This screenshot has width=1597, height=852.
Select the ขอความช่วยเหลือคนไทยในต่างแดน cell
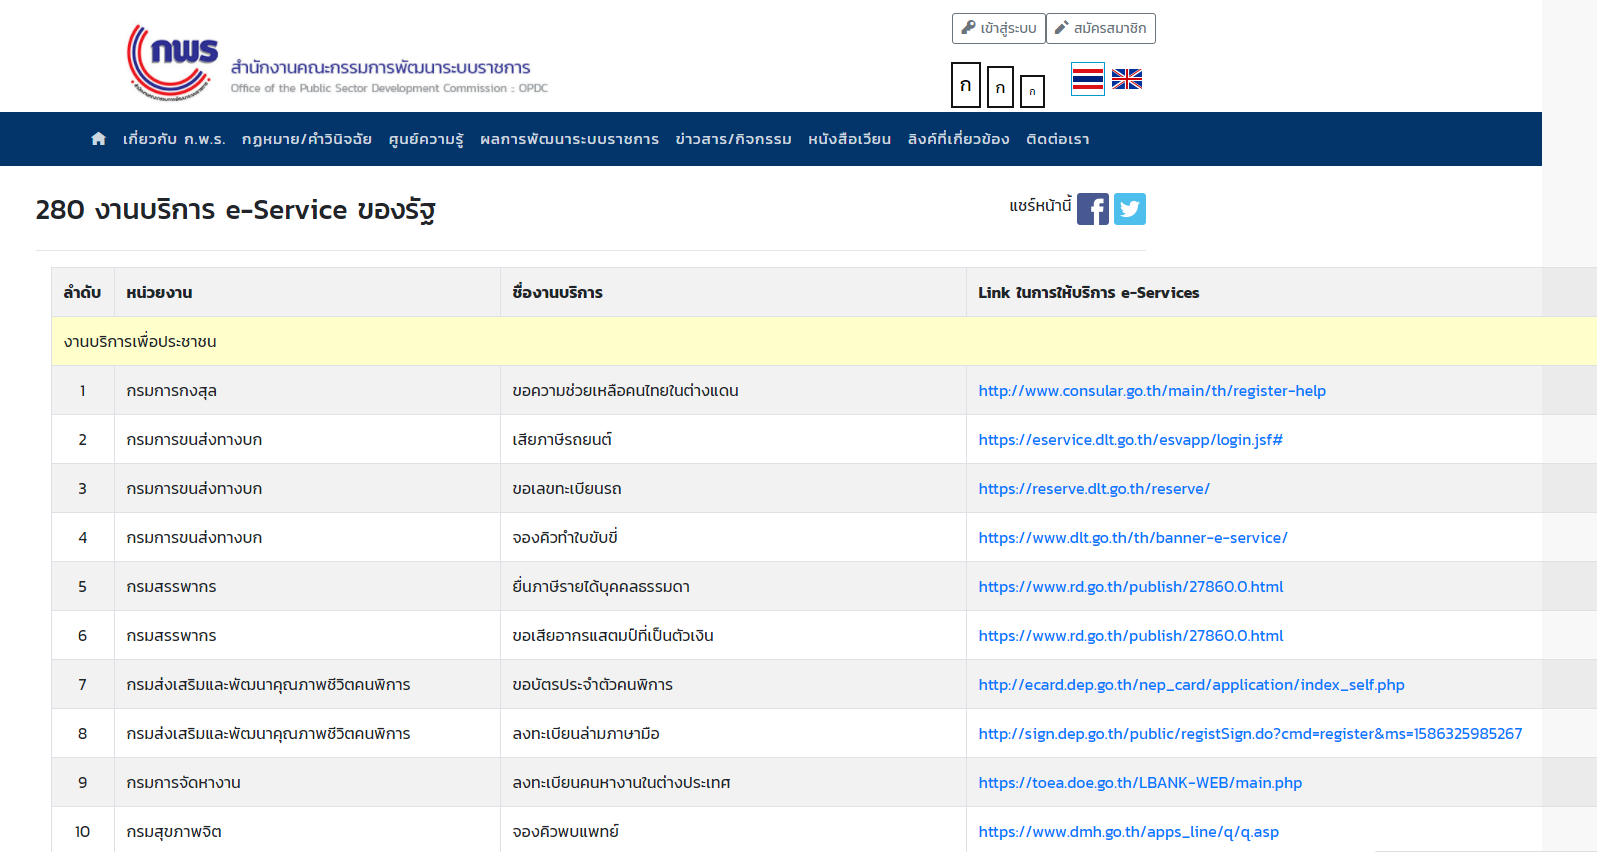click(x=733, y=391)
